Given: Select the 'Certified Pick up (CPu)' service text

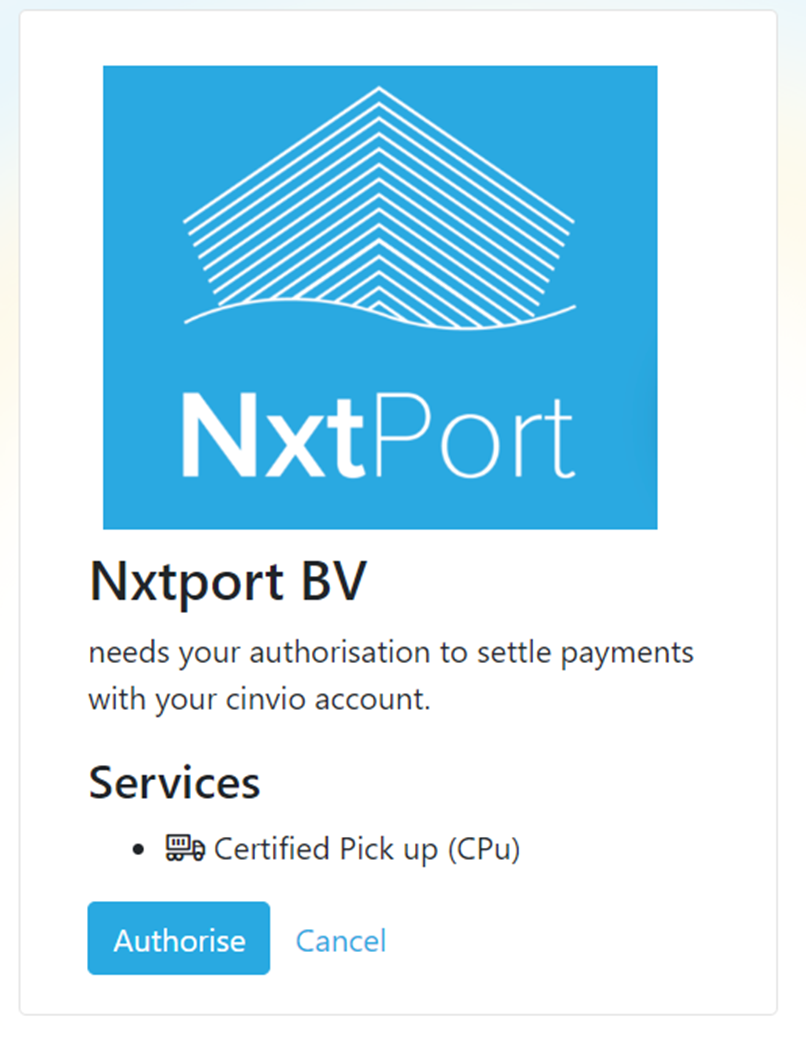Looking at the screenshot, I should click(367, 849).
